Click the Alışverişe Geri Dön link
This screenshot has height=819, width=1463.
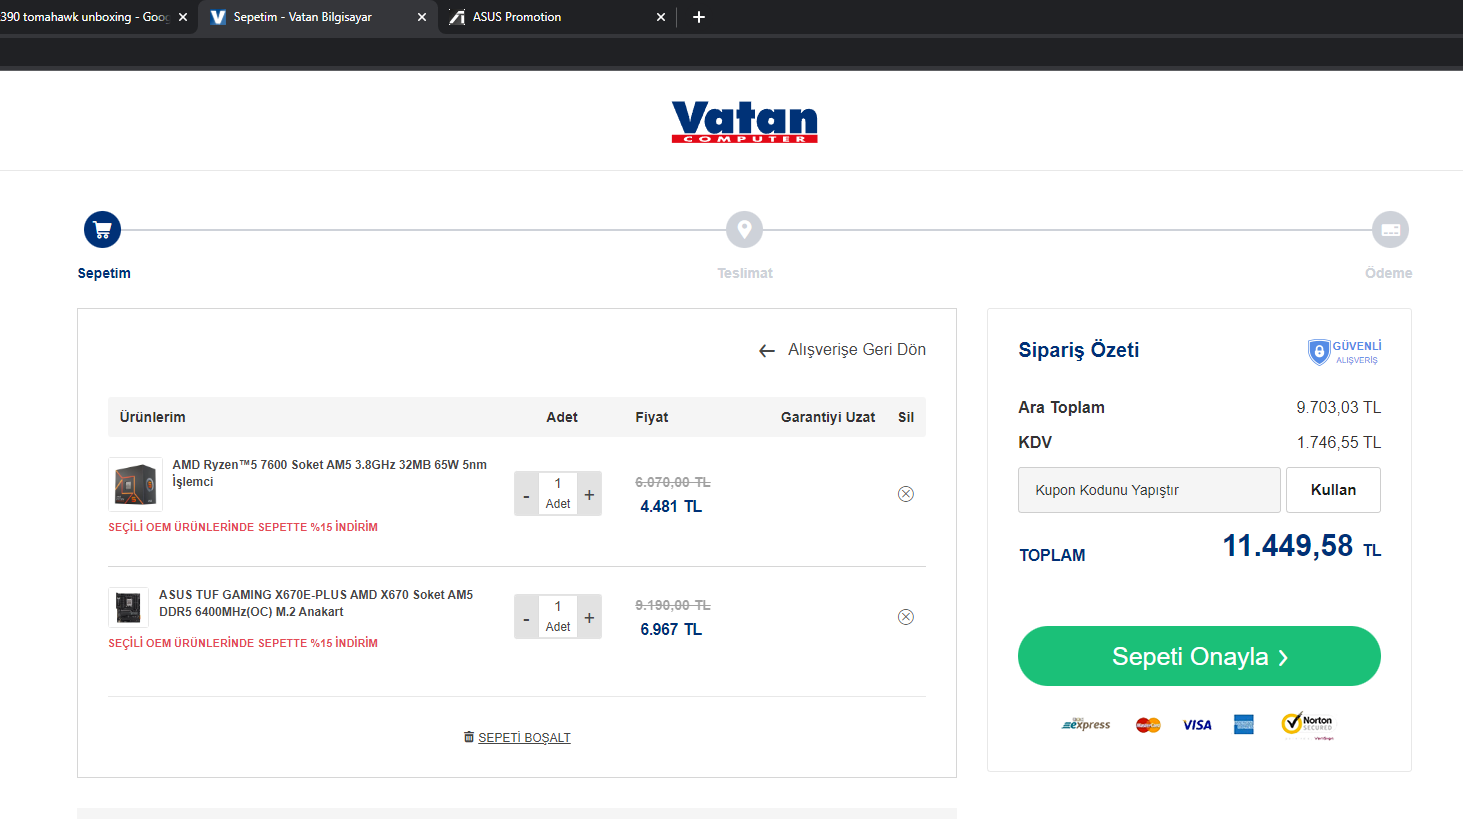pos(857,350)
